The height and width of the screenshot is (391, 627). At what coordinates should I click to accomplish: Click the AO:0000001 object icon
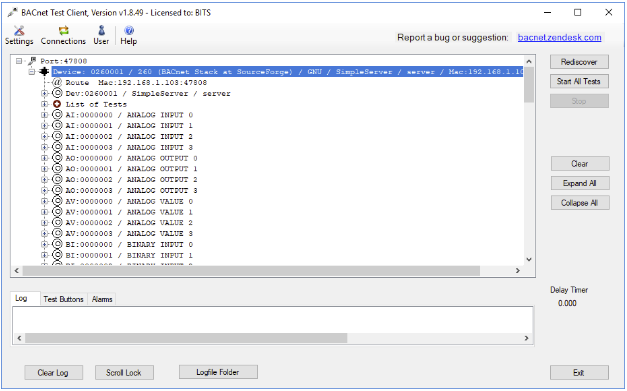point(57,169)
